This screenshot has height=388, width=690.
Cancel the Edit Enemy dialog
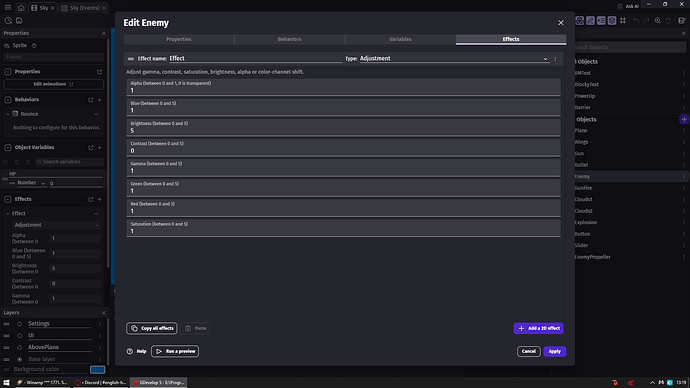coord(529,351)
